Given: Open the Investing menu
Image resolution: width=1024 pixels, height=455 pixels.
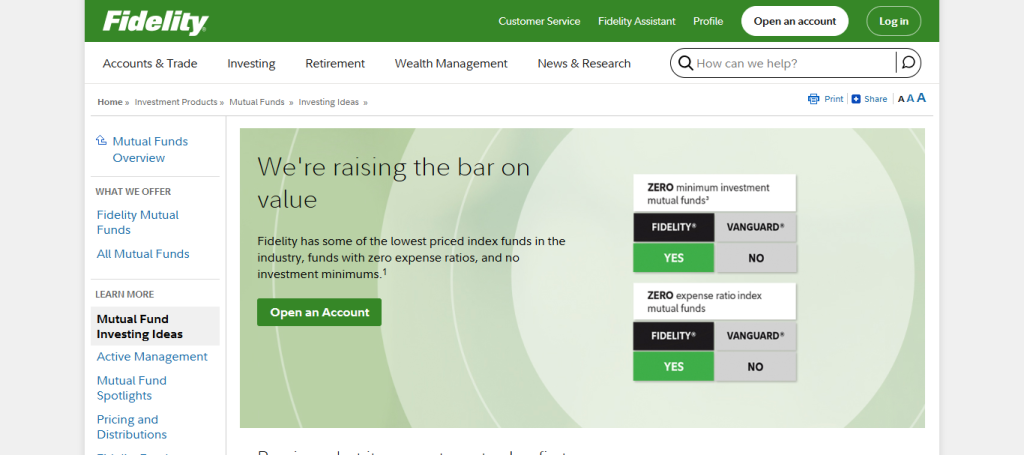Looking at the screenshot, I should coord(251,63).
